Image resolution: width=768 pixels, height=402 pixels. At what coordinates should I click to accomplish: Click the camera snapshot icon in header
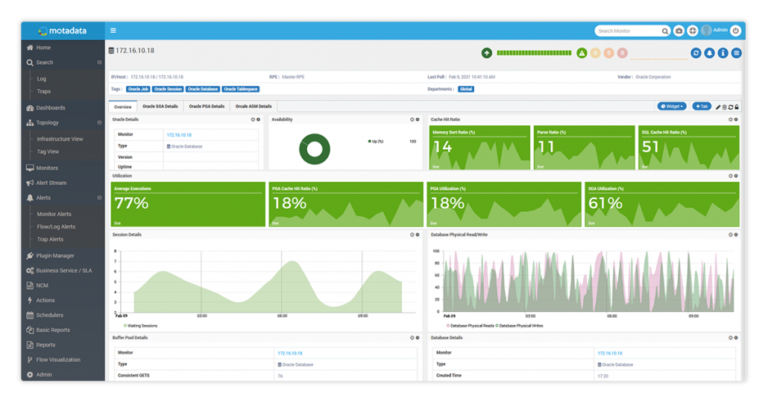[679, 31]
